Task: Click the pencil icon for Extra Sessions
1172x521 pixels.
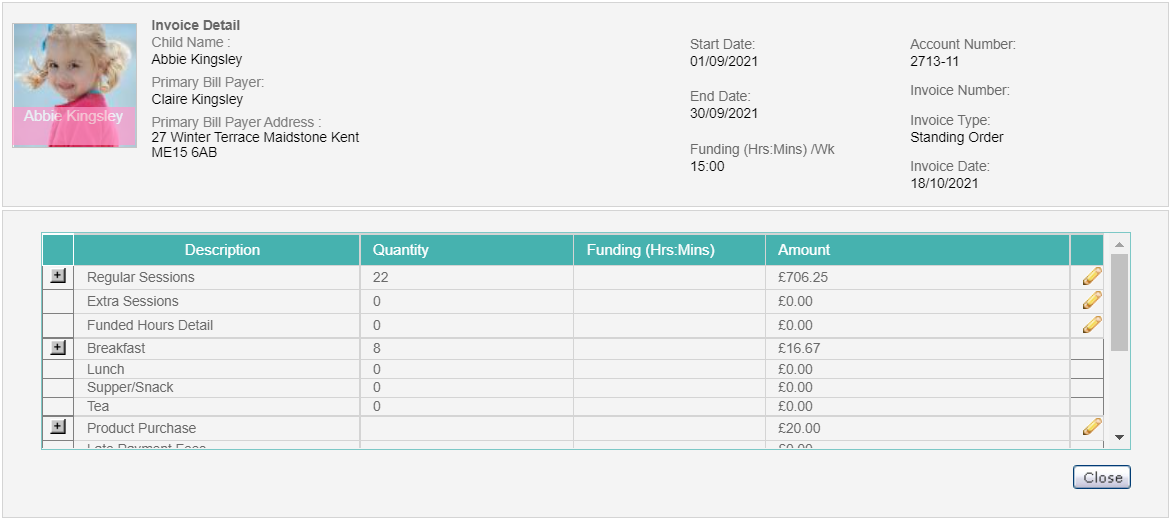Action: coord(1092,300)
